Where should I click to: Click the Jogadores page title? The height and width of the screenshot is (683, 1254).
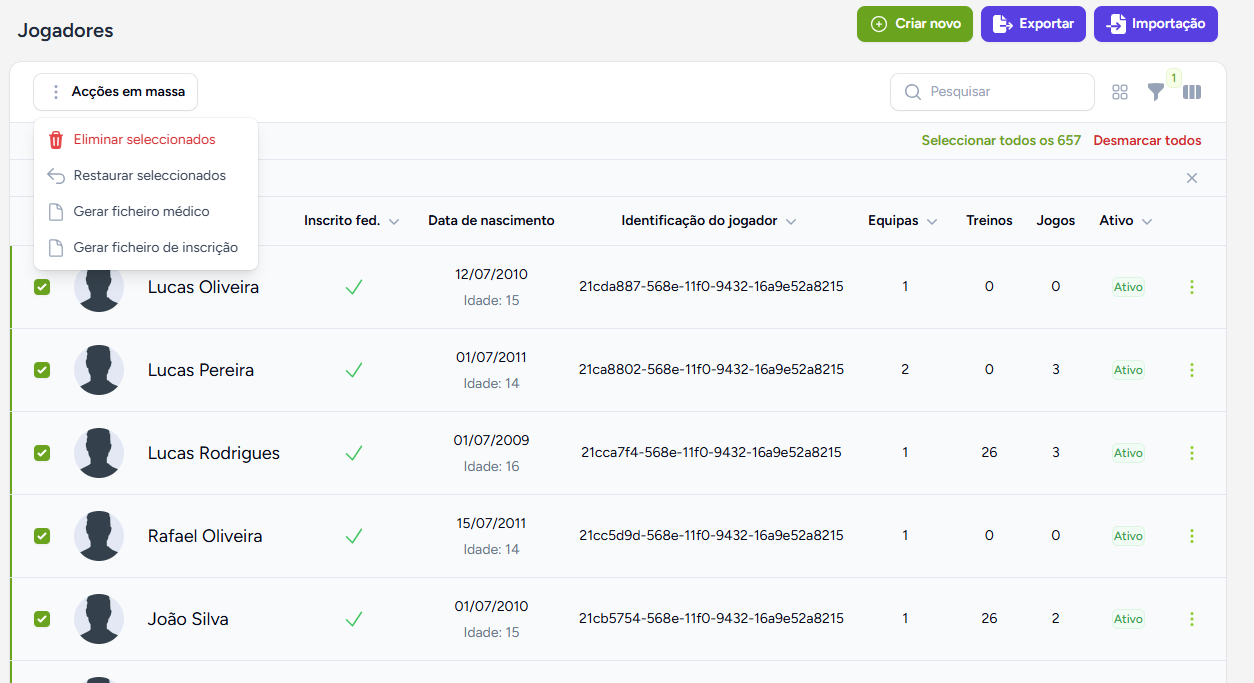pyautogui.click(x=66, y=31)
